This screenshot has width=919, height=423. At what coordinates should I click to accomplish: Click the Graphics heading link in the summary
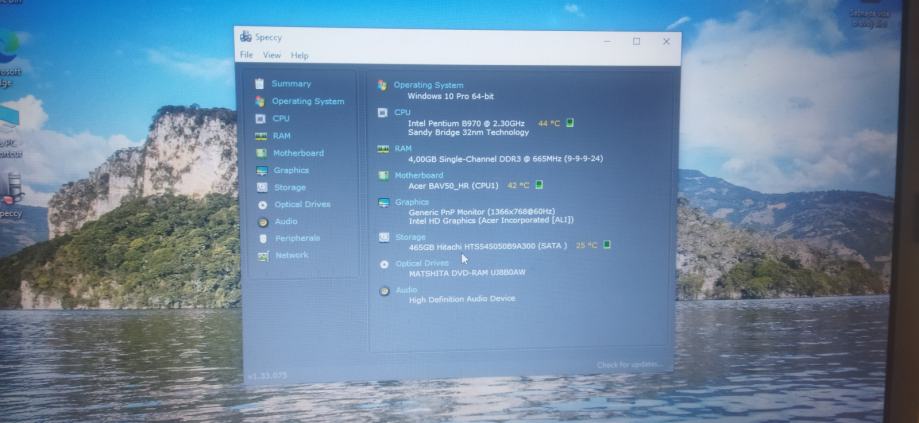(x=412, y=202)
